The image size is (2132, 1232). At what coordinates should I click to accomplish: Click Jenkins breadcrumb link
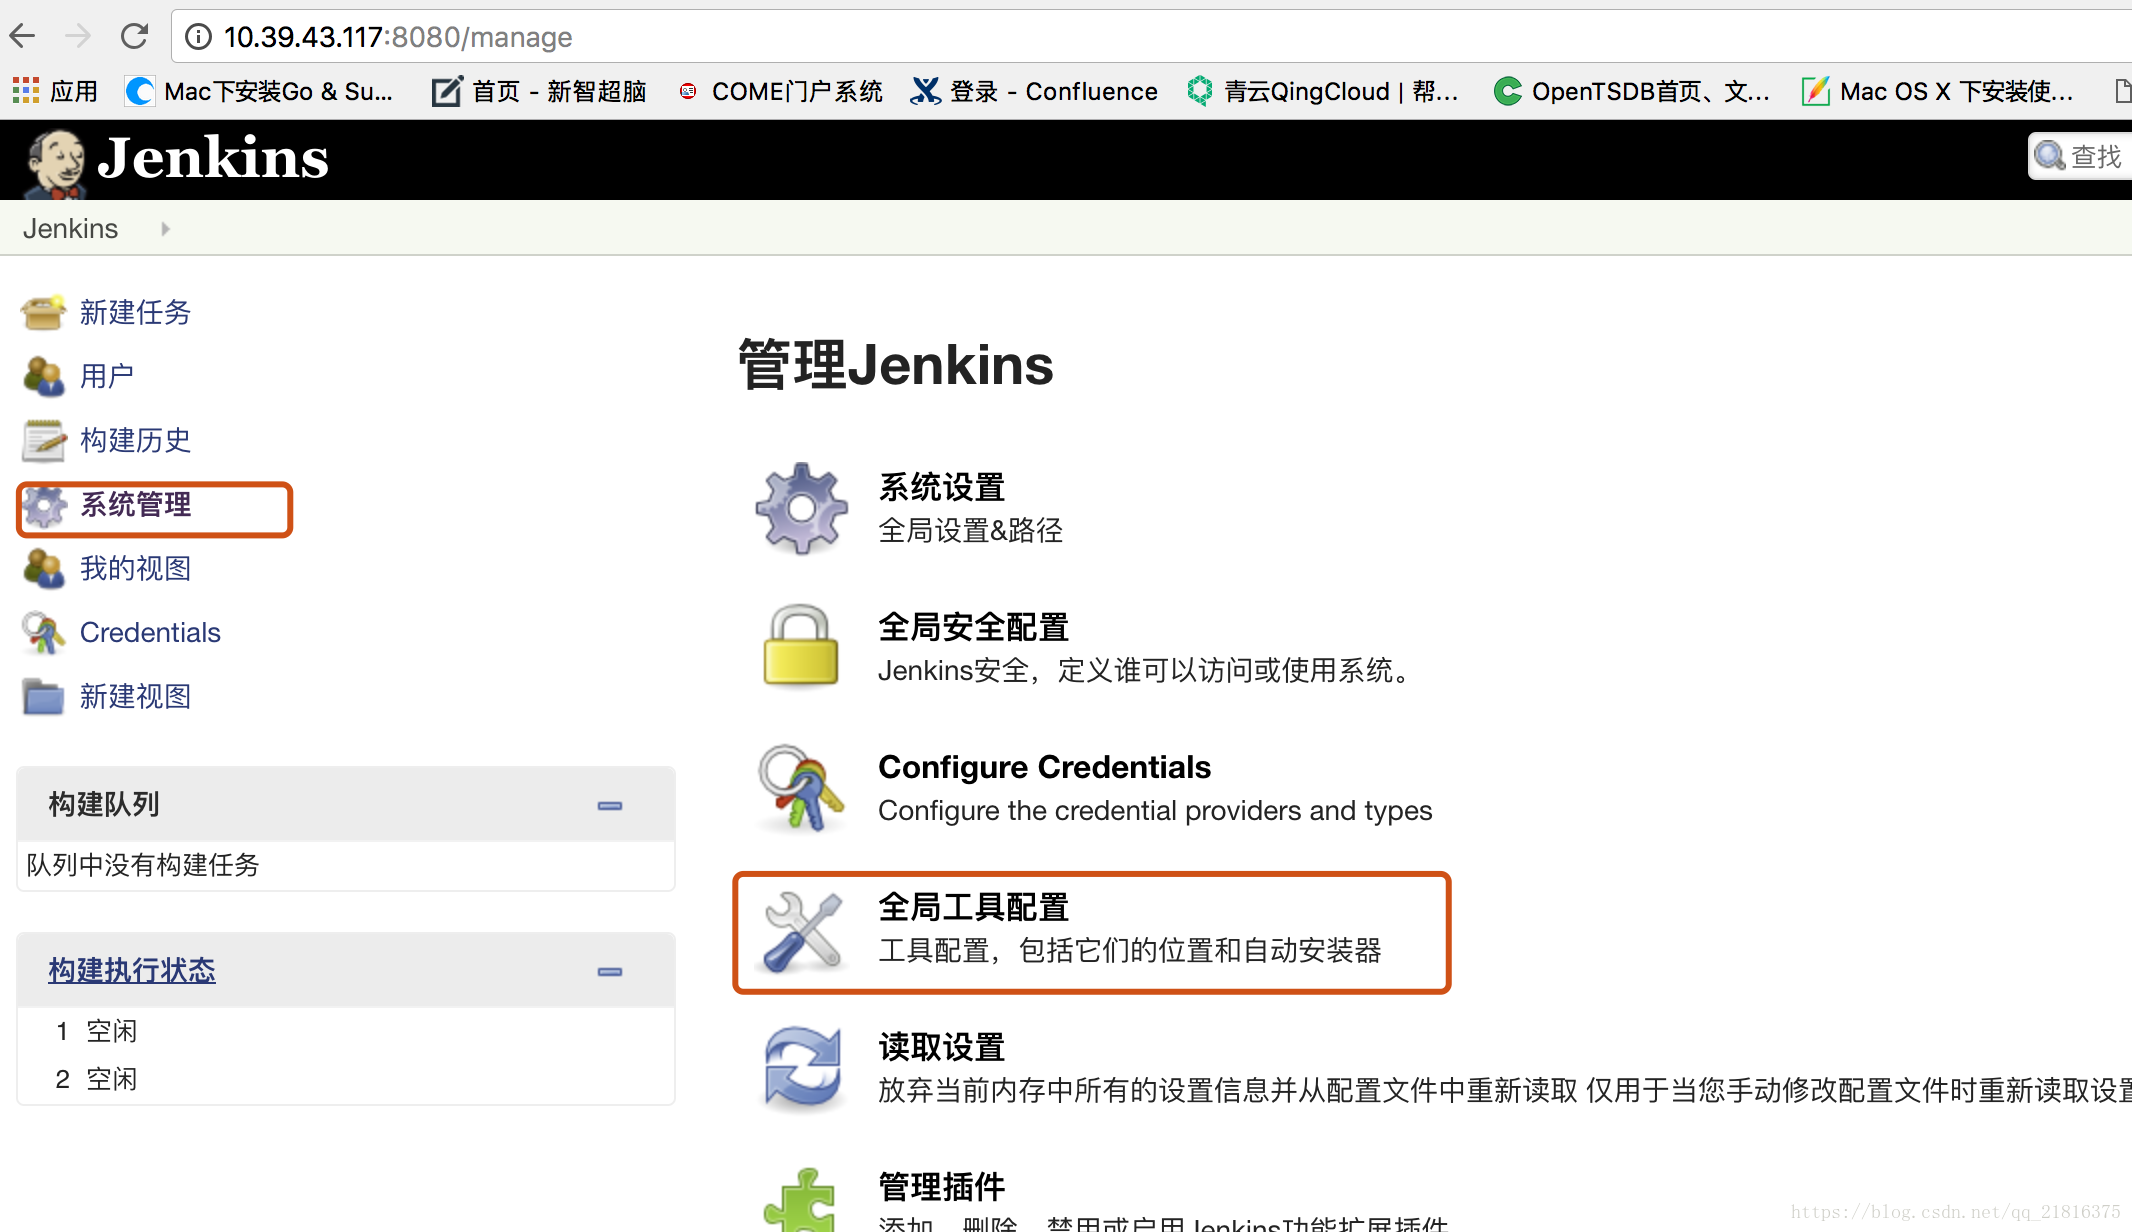(70, 229)
